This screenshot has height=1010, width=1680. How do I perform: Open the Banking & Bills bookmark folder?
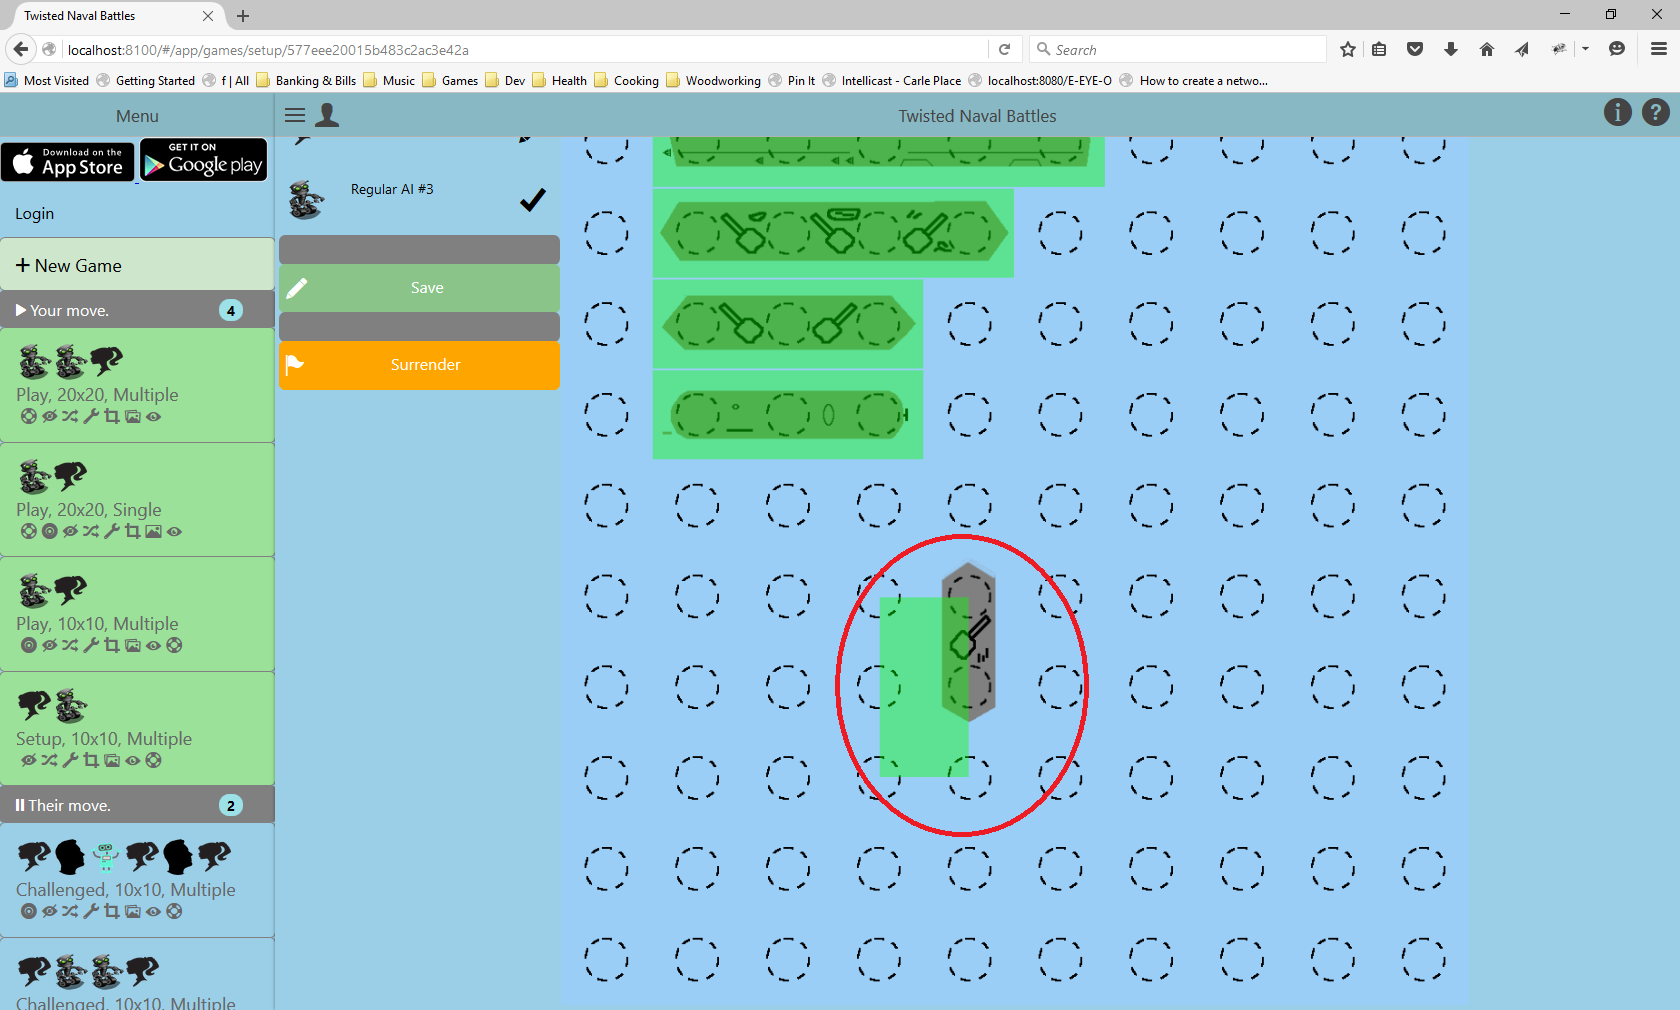pos(306,81)
